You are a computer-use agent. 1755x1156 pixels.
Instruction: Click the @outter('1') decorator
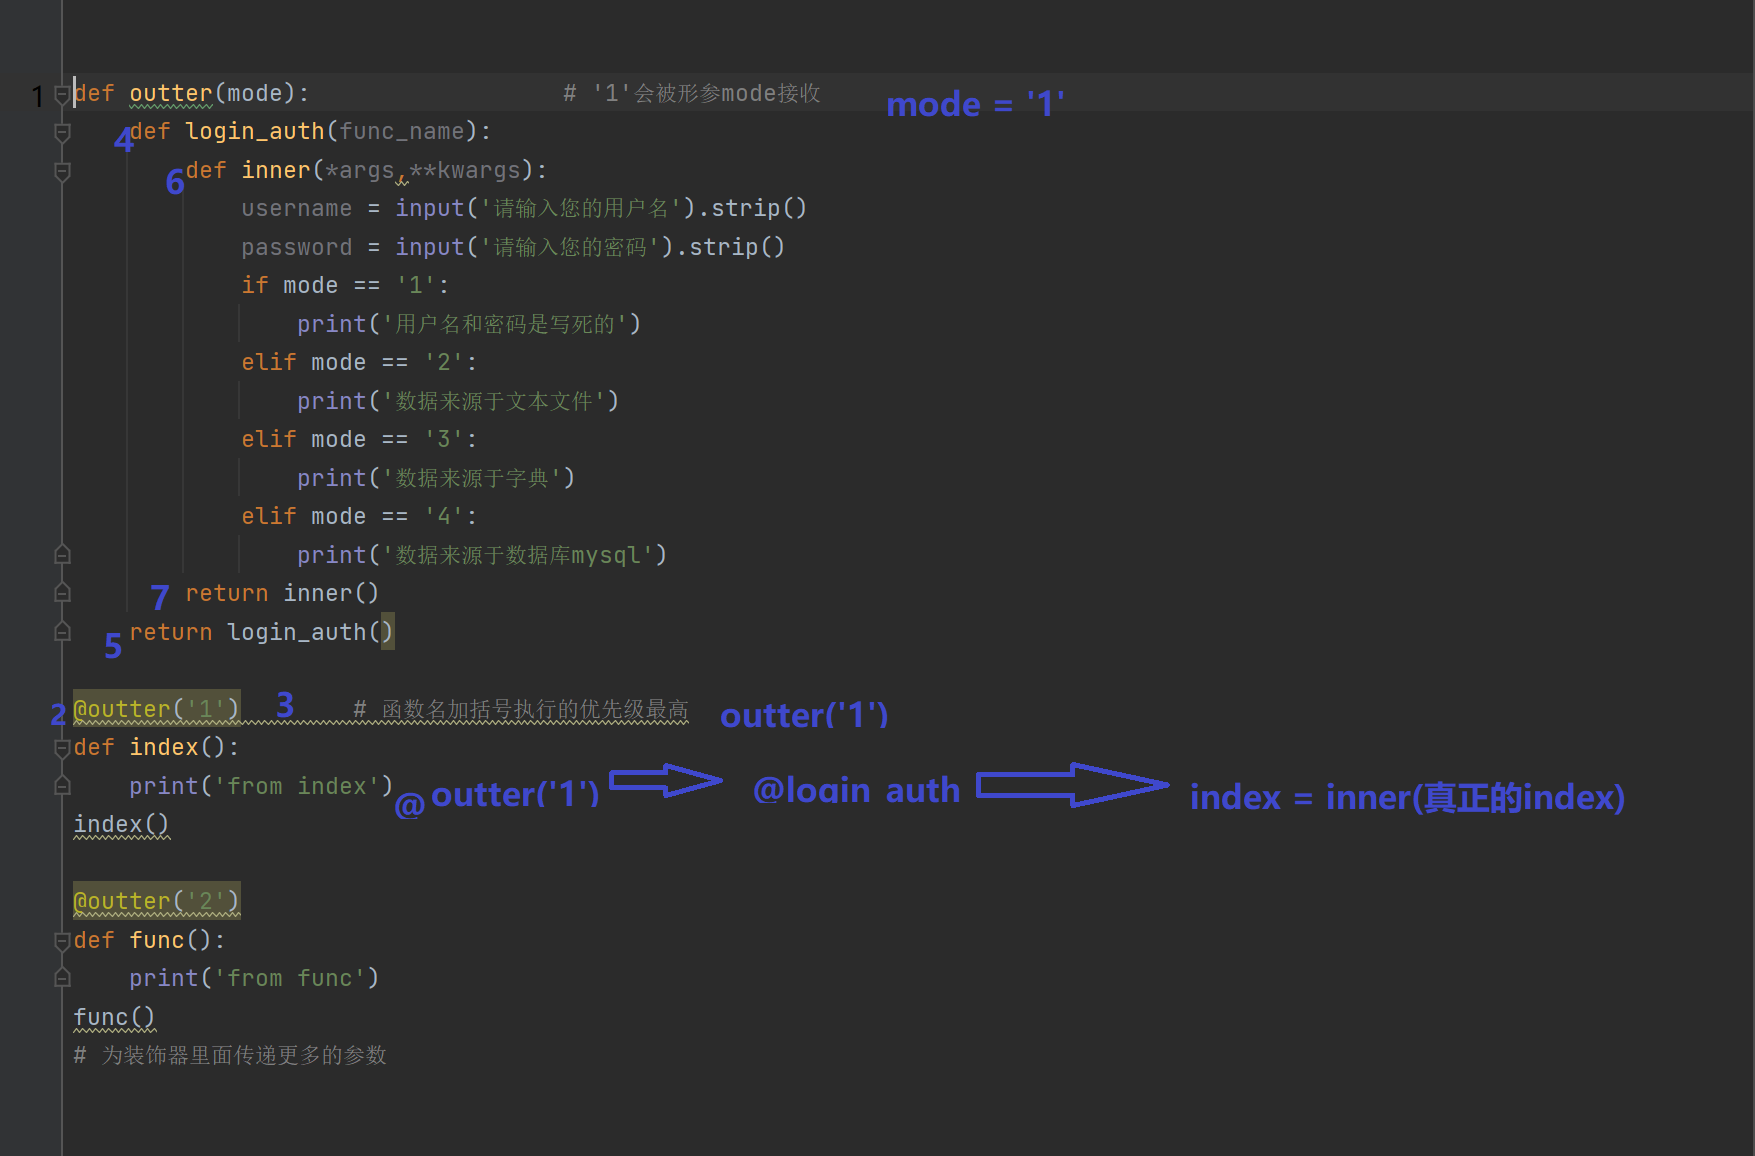pyautogui.click(x=157, y=709)
